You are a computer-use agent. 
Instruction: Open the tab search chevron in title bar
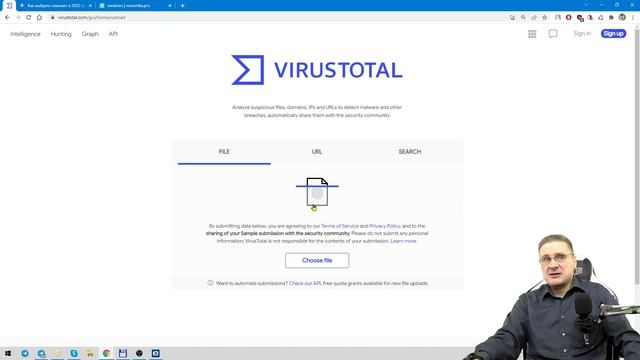coord(586,5)
